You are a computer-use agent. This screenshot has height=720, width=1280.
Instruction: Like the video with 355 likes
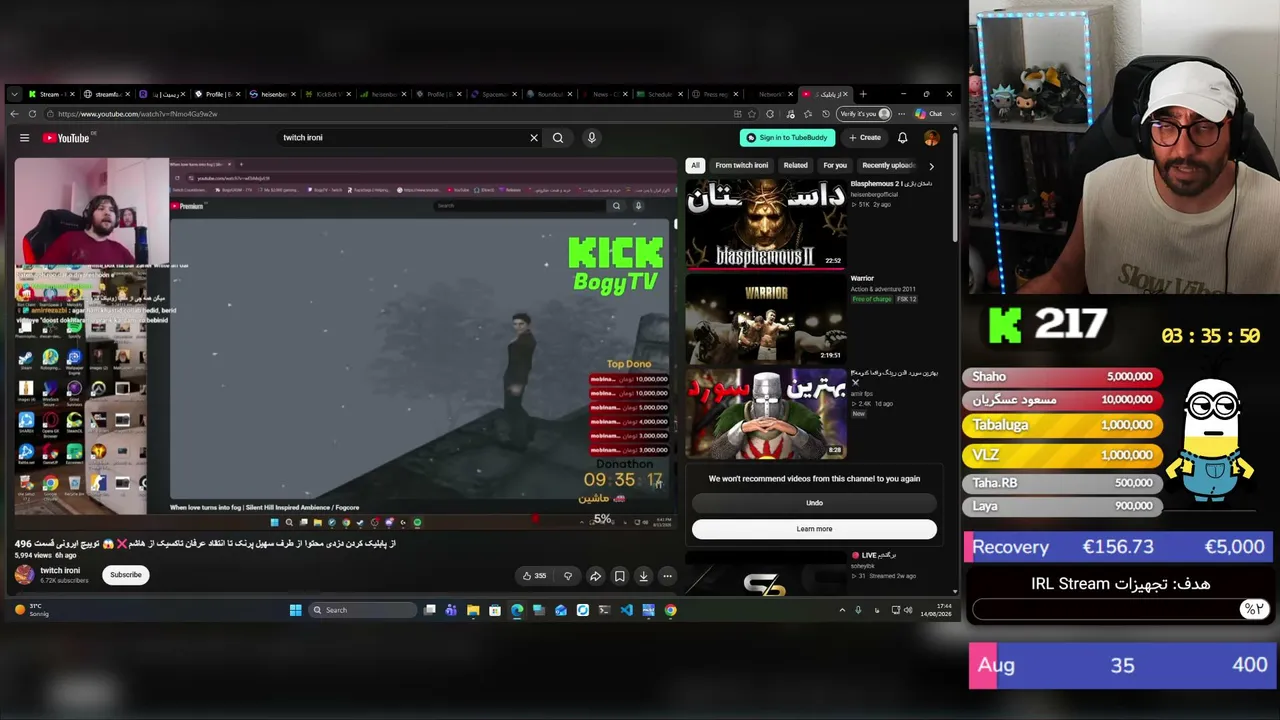tap(534, 576)
